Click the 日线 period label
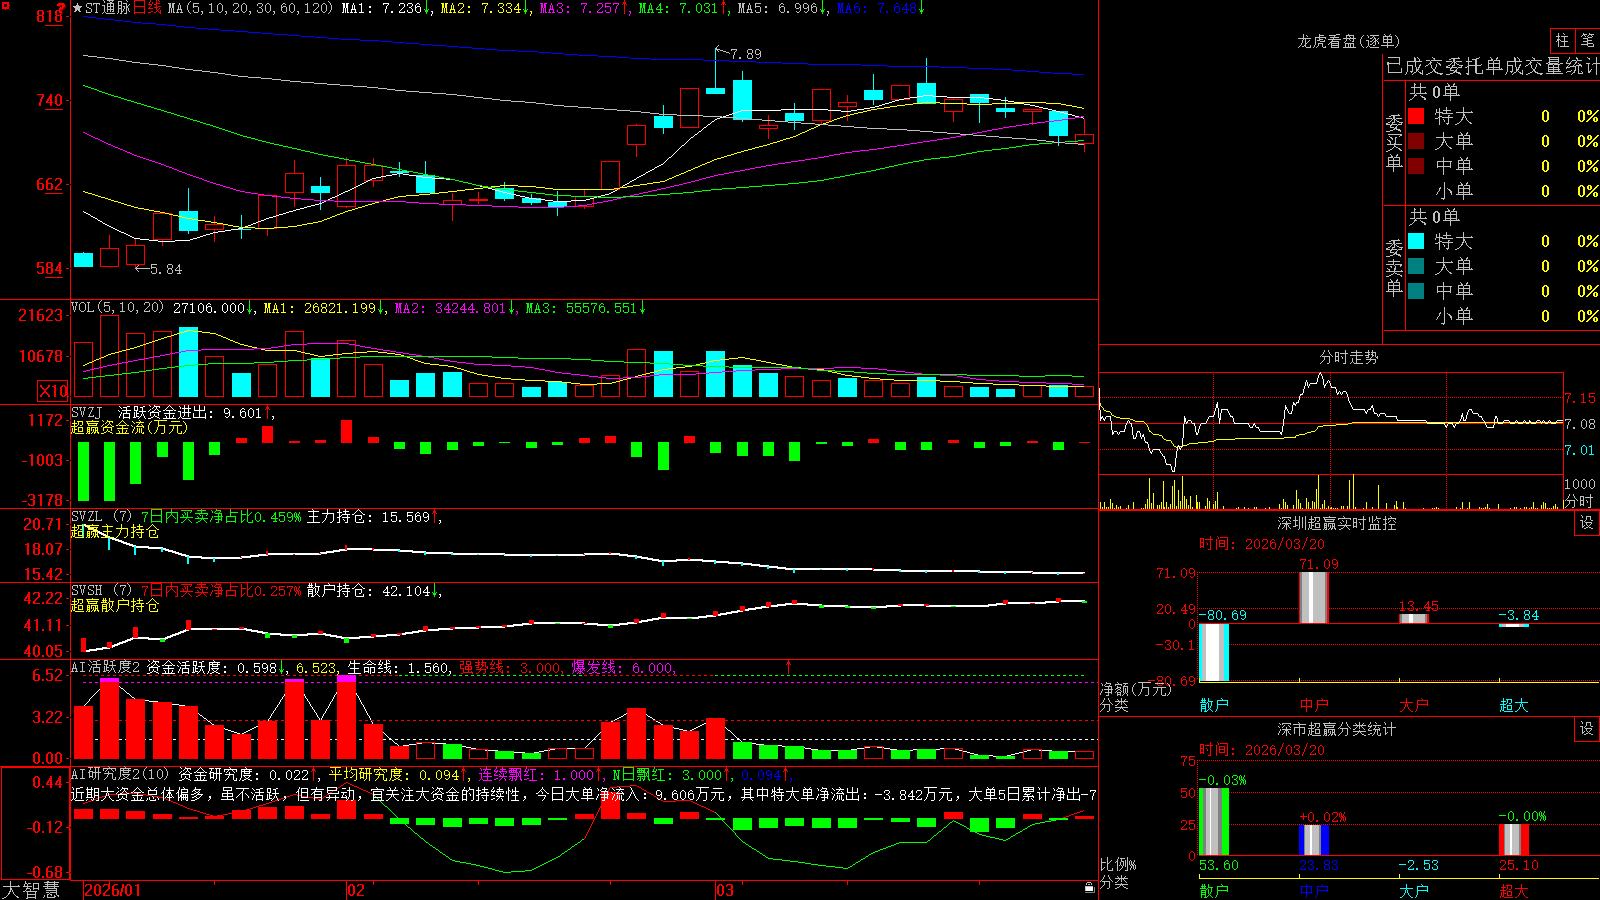 point(147,8)
